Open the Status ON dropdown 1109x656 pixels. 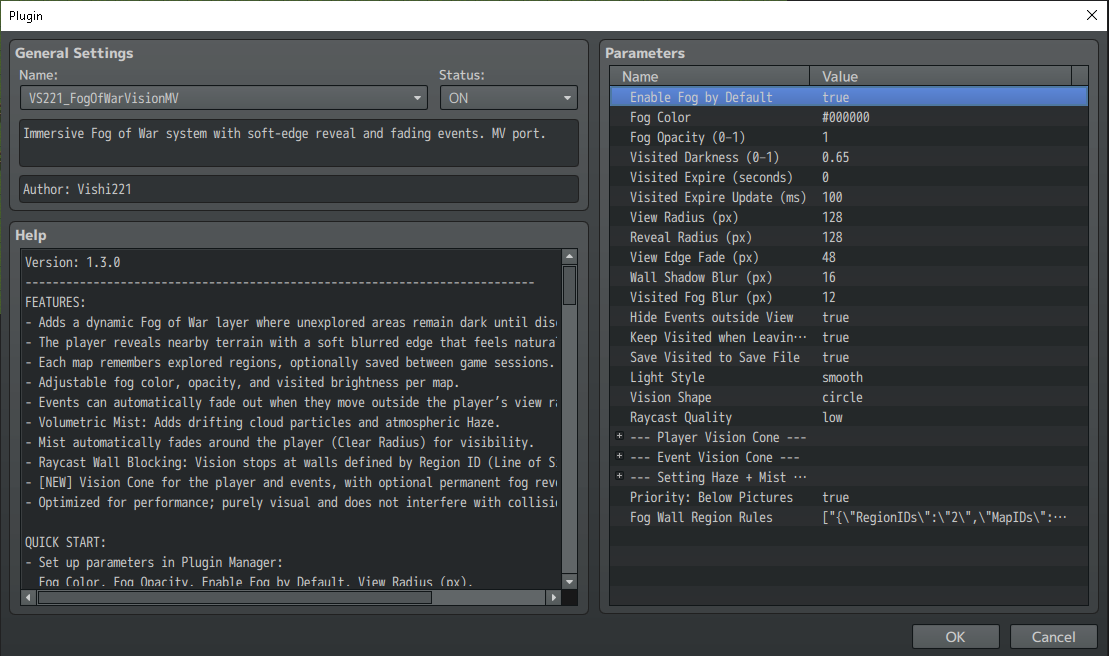509,98
